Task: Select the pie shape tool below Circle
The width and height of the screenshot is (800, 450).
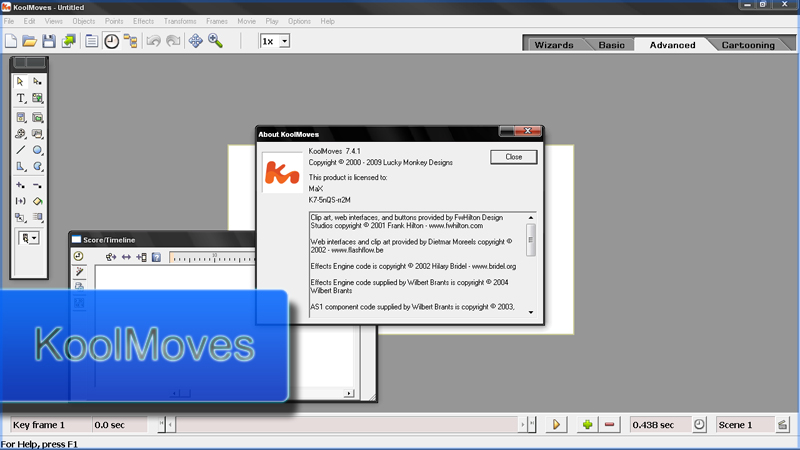Action: click(37, 166)
